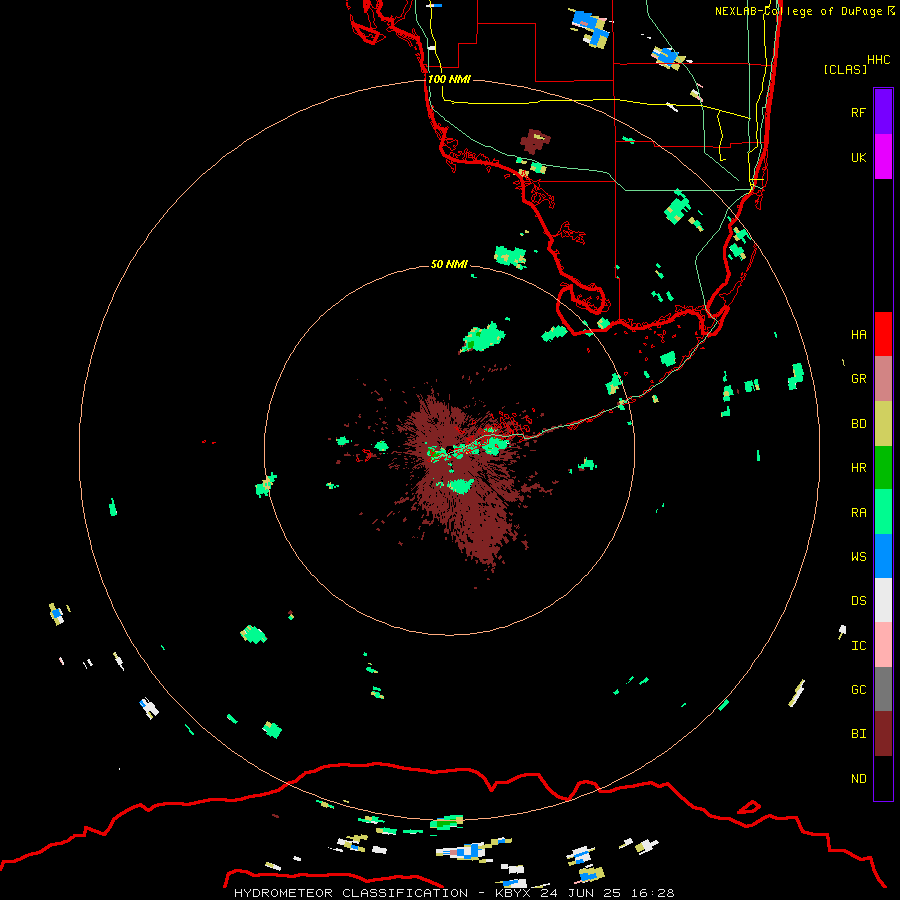
Task: Select the IC pink legend swatch
Action: click(883, 645)
